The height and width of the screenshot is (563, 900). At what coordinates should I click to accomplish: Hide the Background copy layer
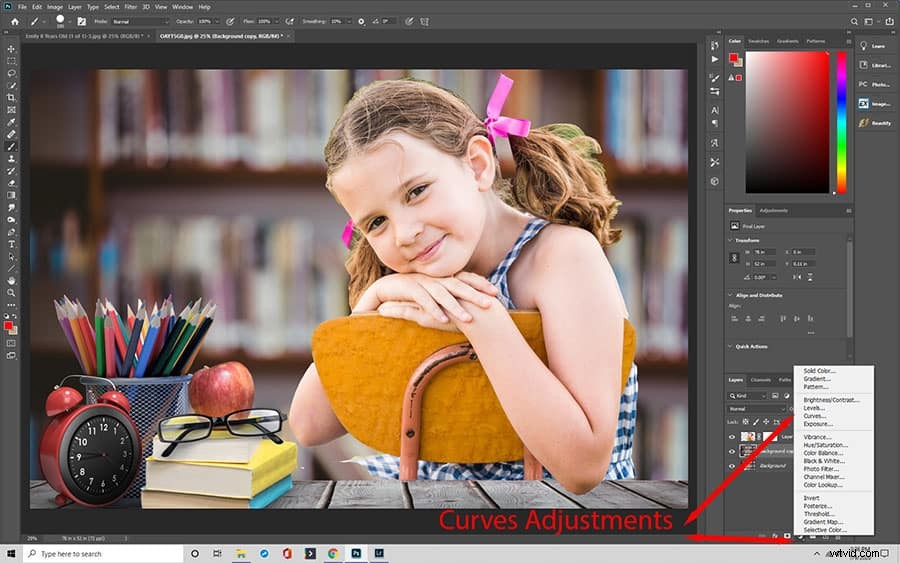point(731,452)
